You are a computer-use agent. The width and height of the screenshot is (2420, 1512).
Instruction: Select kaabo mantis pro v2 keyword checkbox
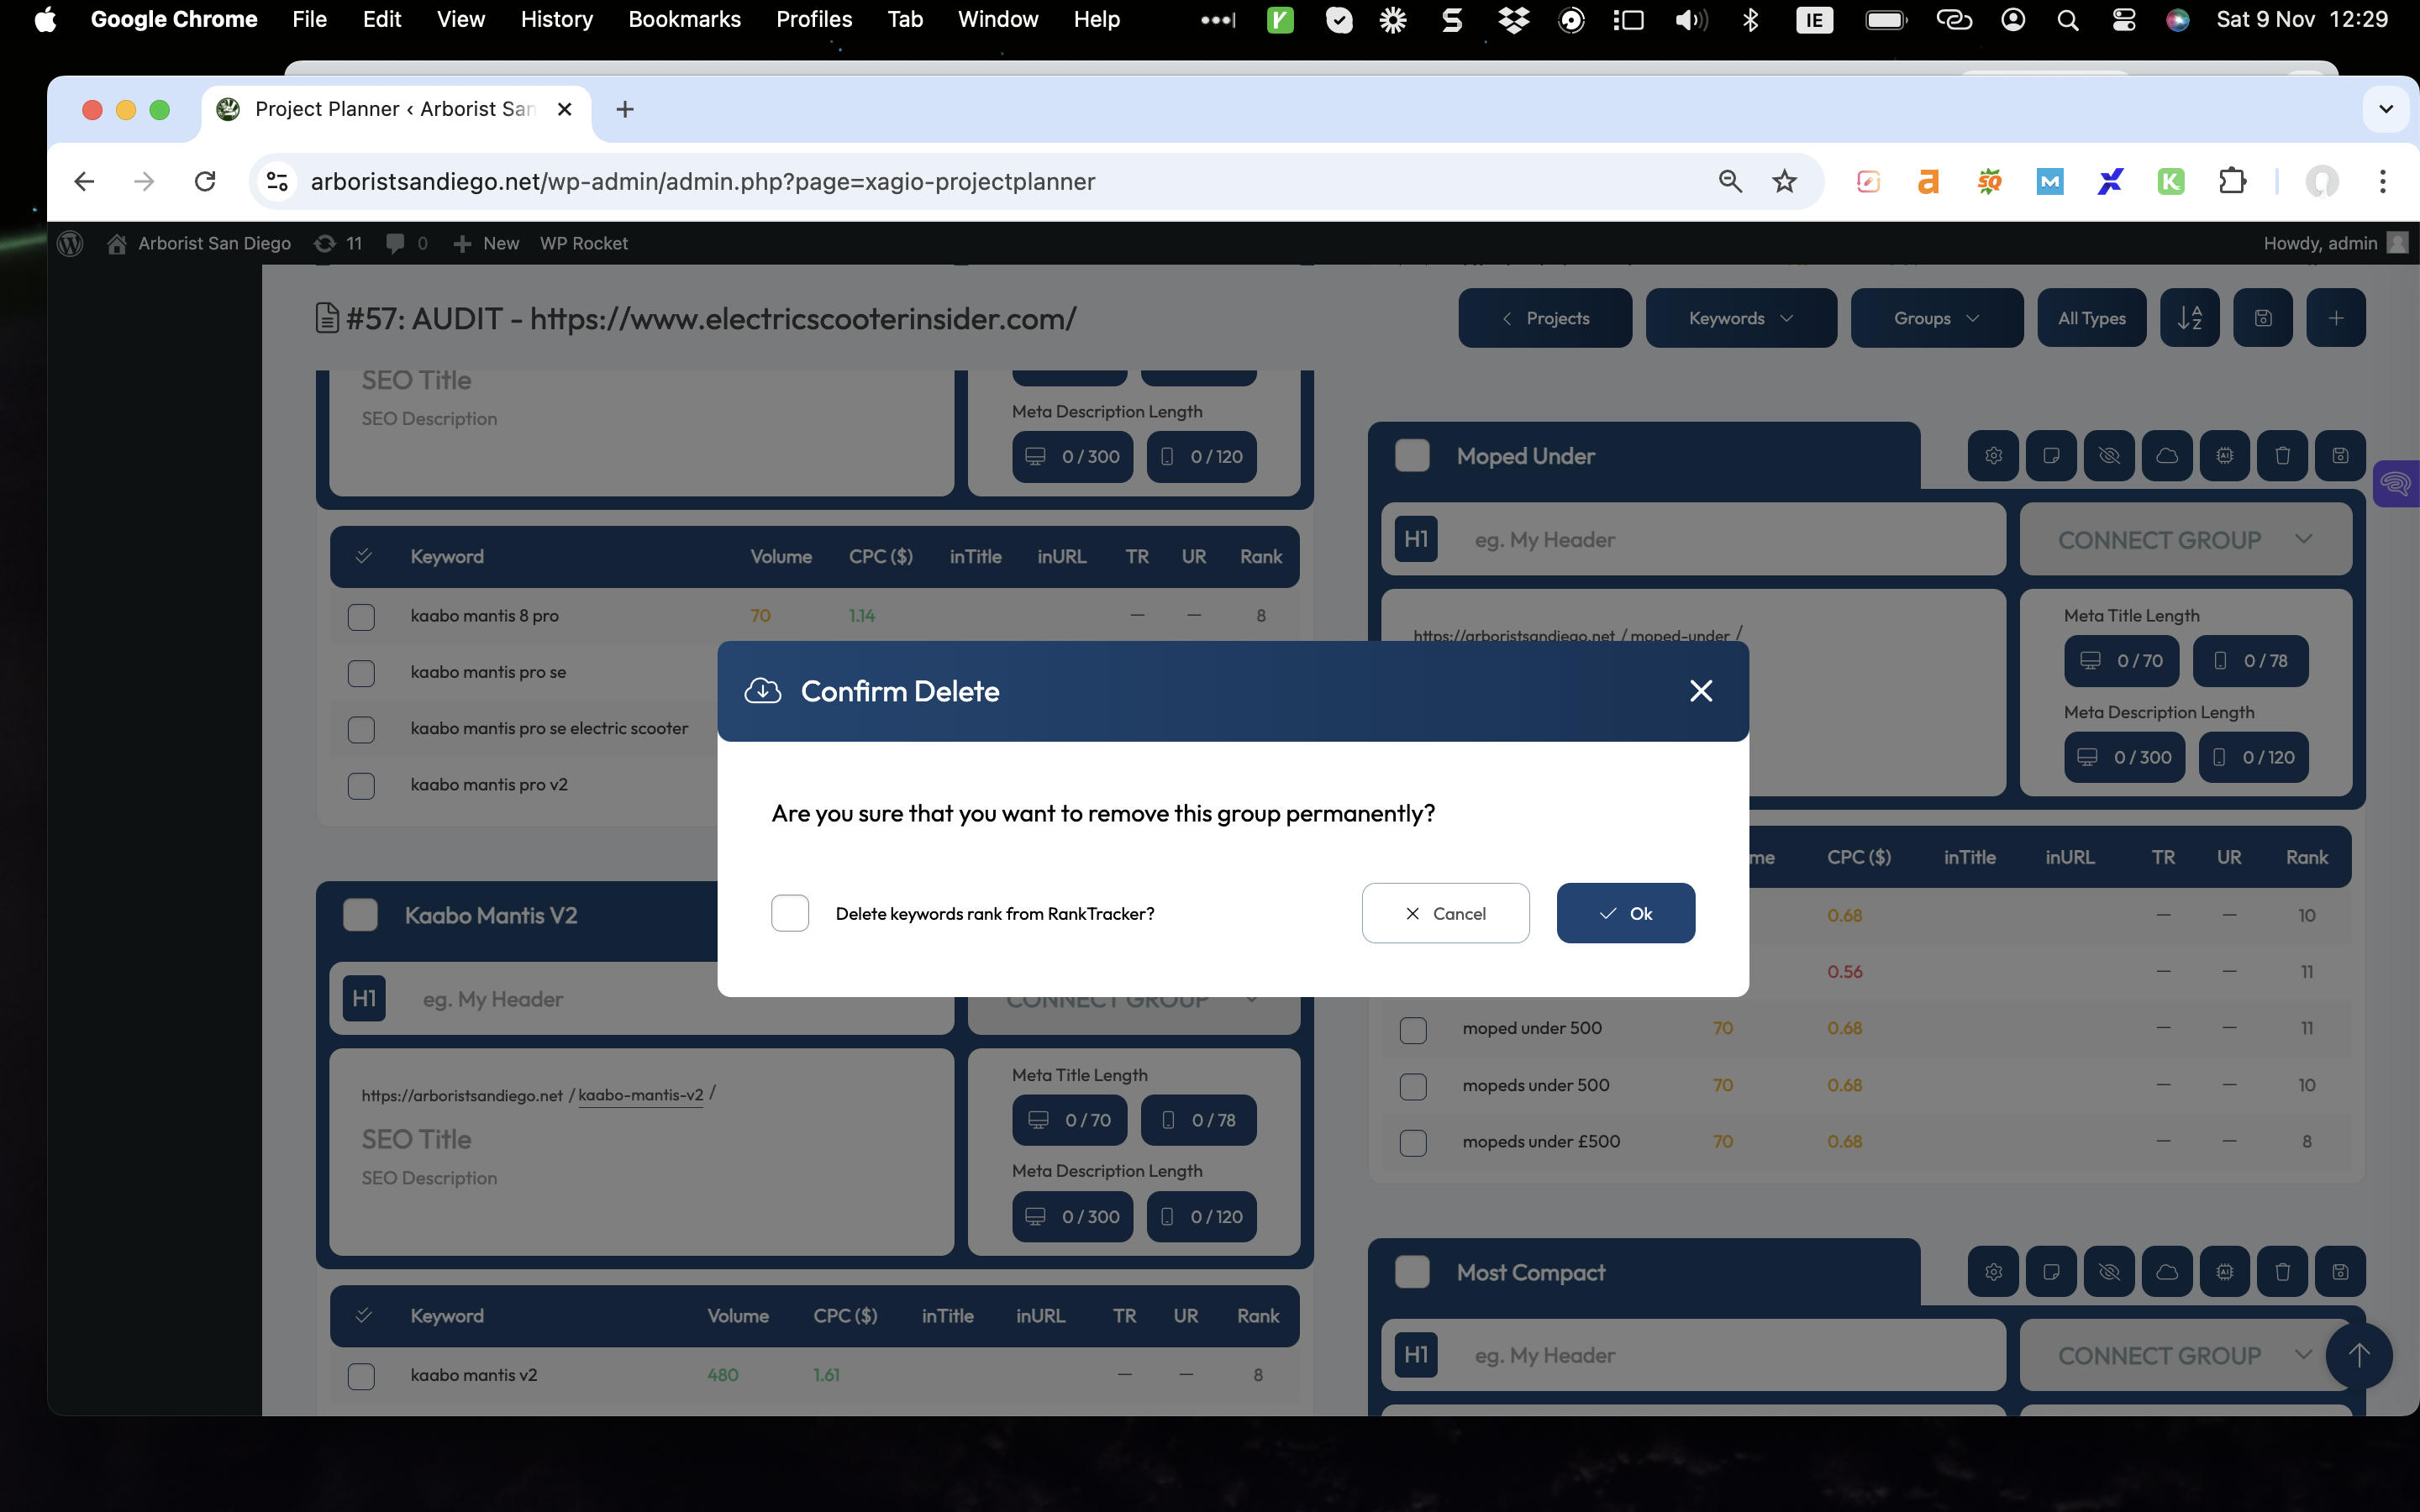click(361, 785)
